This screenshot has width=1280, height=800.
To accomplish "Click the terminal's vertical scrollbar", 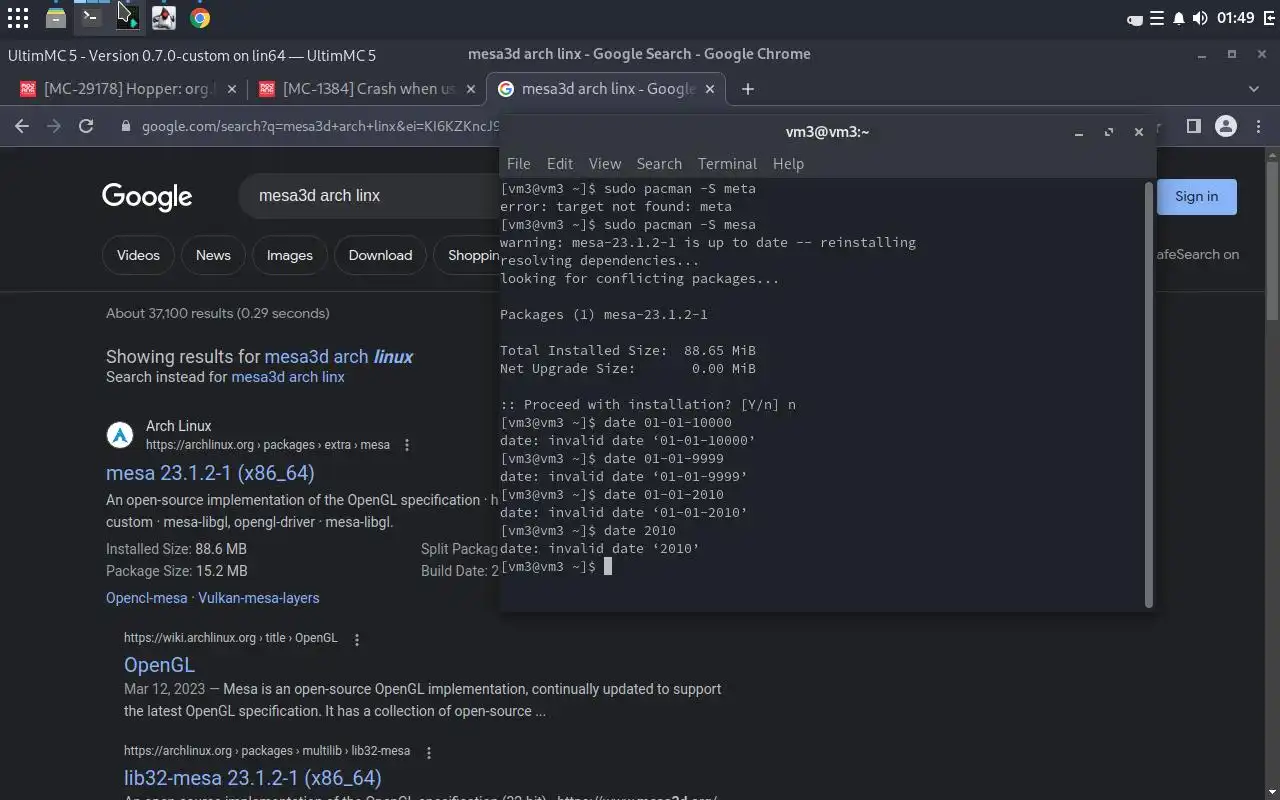I will coord(1149,394).
